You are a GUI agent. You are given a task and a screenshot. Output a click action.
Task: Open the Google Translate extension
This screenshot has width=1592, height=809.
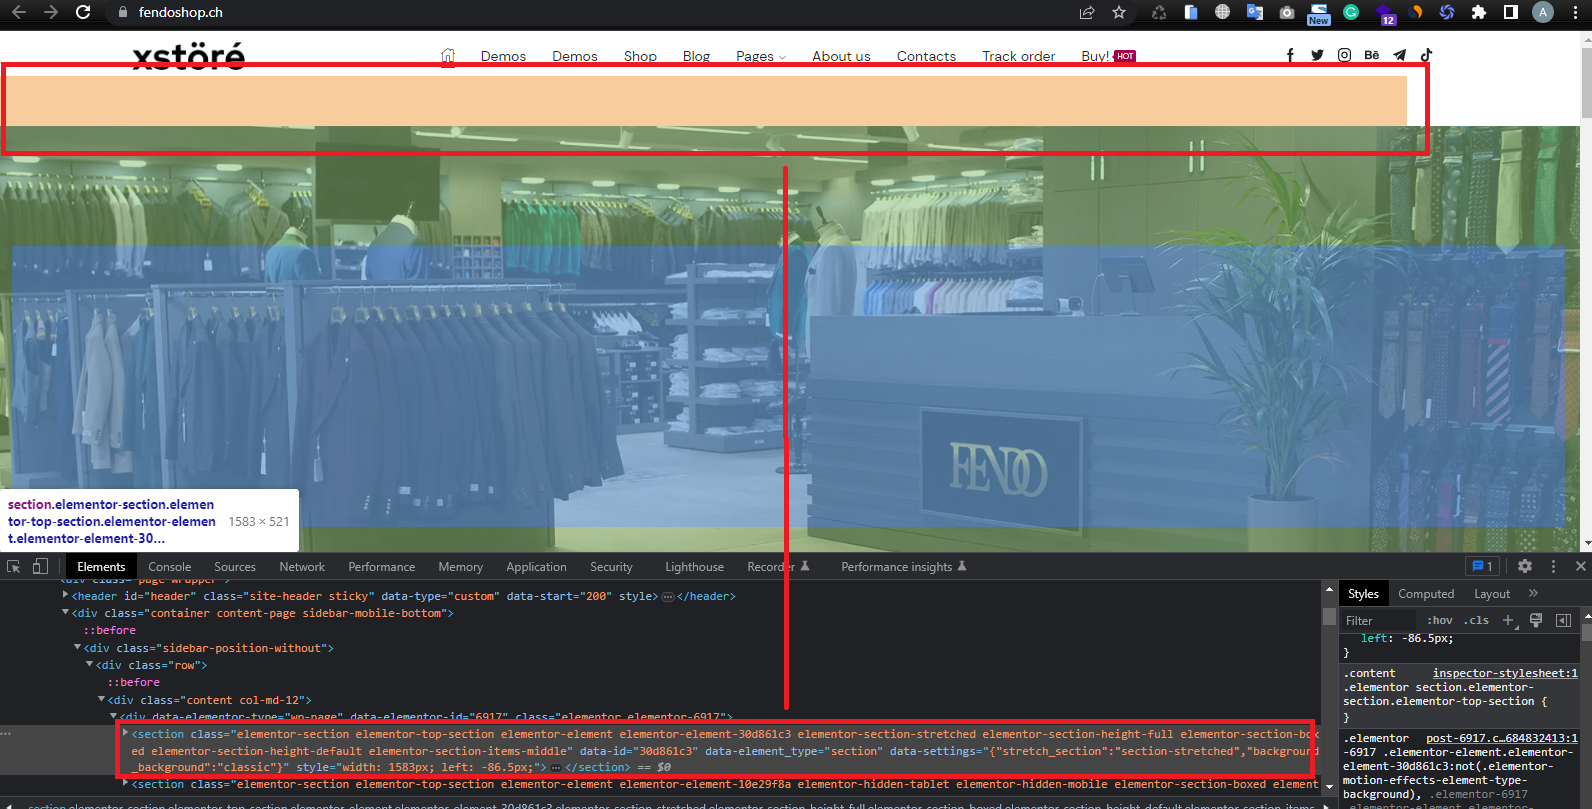point(1254,12)
